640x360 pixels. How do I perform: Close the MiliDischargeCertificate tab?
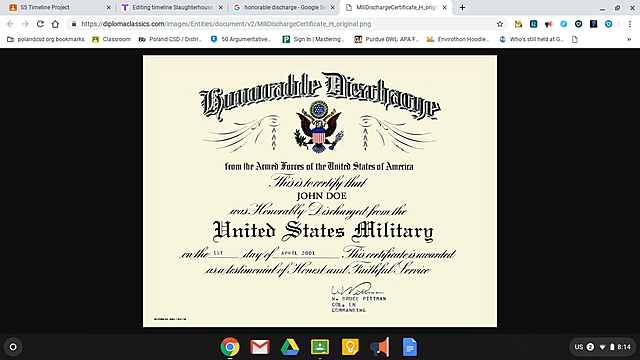(x=444, y=7)
